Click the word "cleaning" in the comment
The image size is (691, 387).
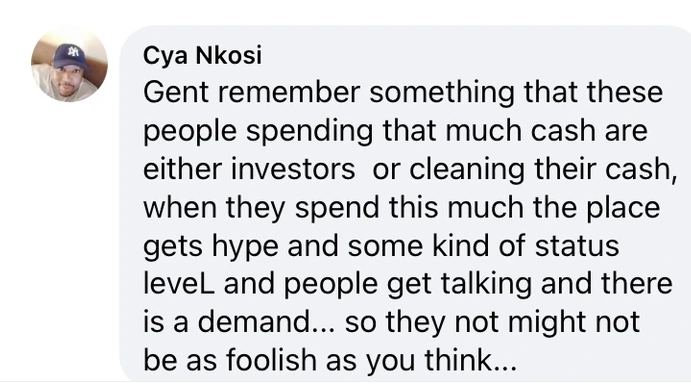(x=467, y=169)
